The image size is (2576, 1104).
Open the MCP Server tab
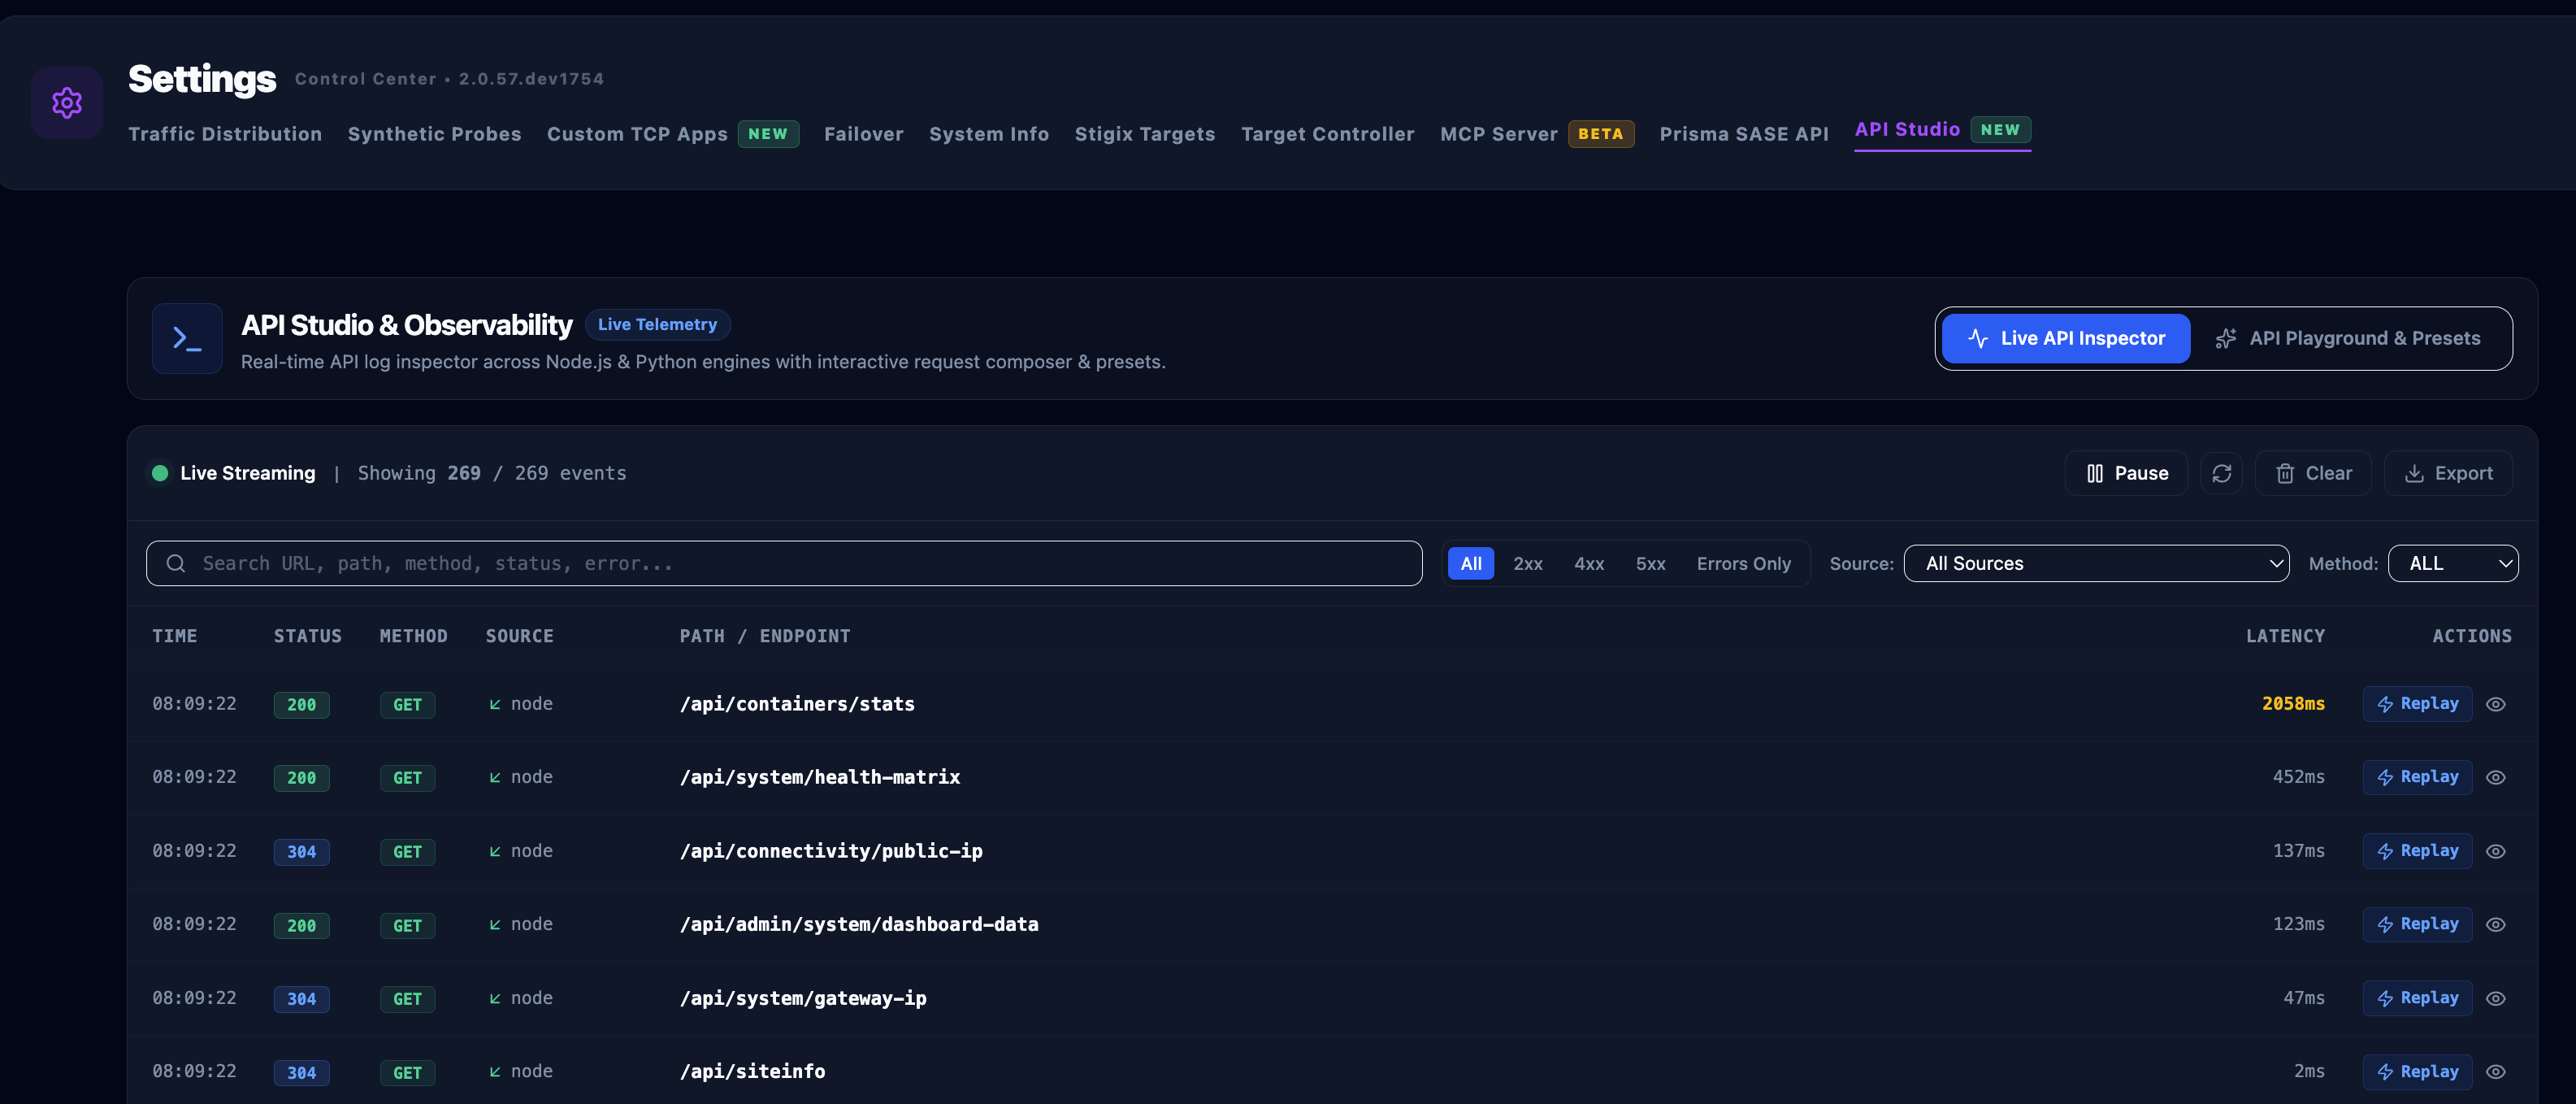(x=1536, y=134)
